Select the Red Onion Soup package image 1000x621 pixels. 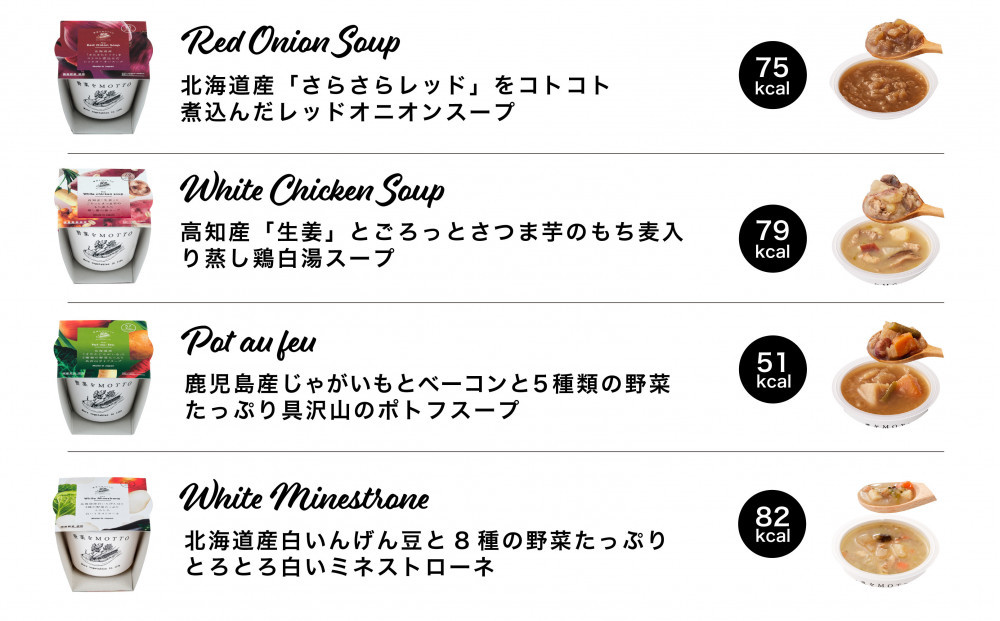(104, 77)
